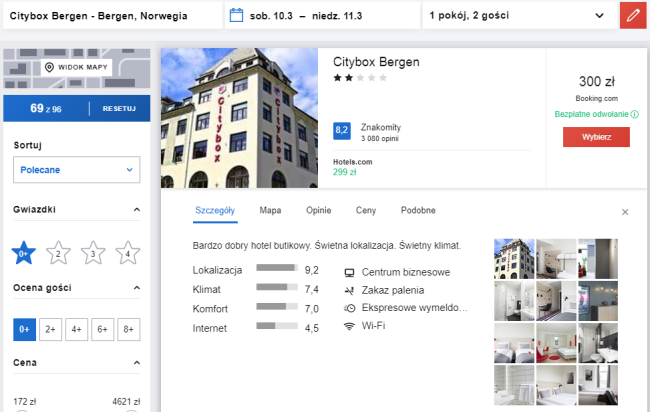Click the Hotels.com 299 zł offer

(x=353, y=167)
